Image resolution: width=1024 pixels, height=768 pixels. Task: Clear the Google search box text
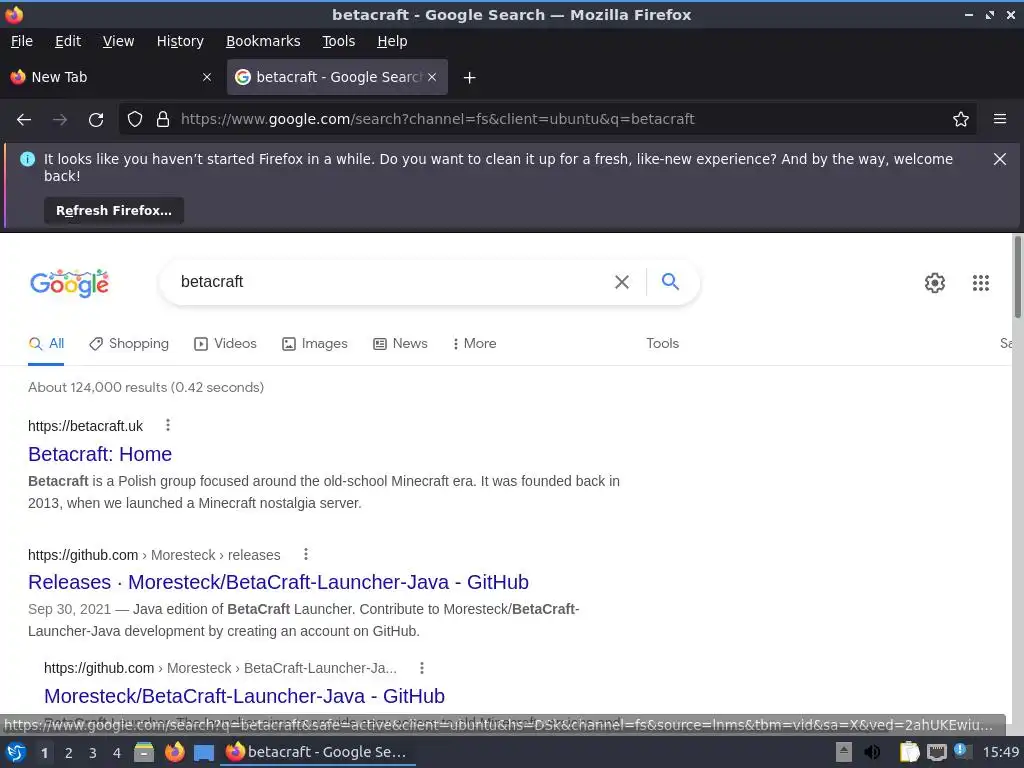(622, 282)
